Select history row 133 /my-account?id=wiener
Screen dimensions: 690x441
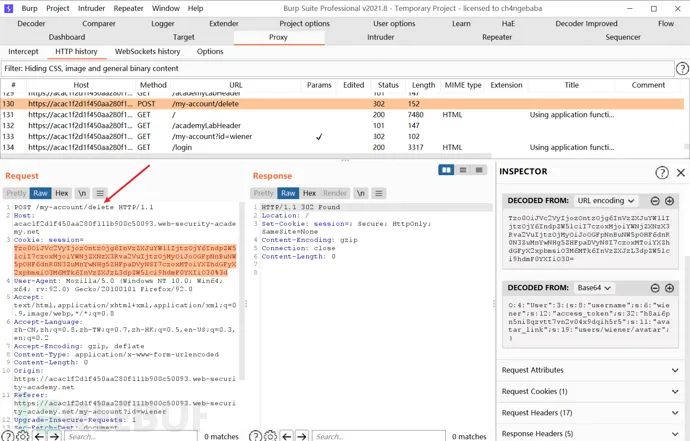pos(342,136)
